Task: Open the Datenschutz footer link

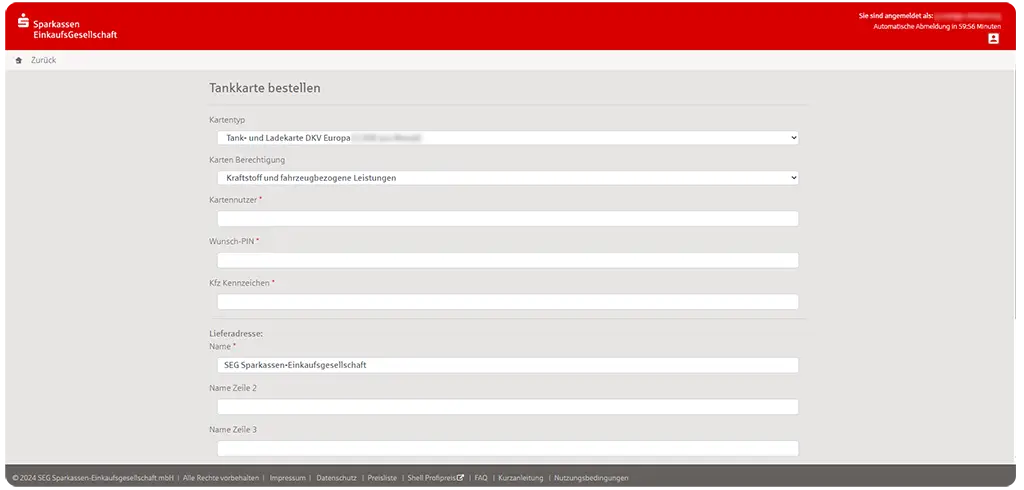Action: tap(336, 478)
